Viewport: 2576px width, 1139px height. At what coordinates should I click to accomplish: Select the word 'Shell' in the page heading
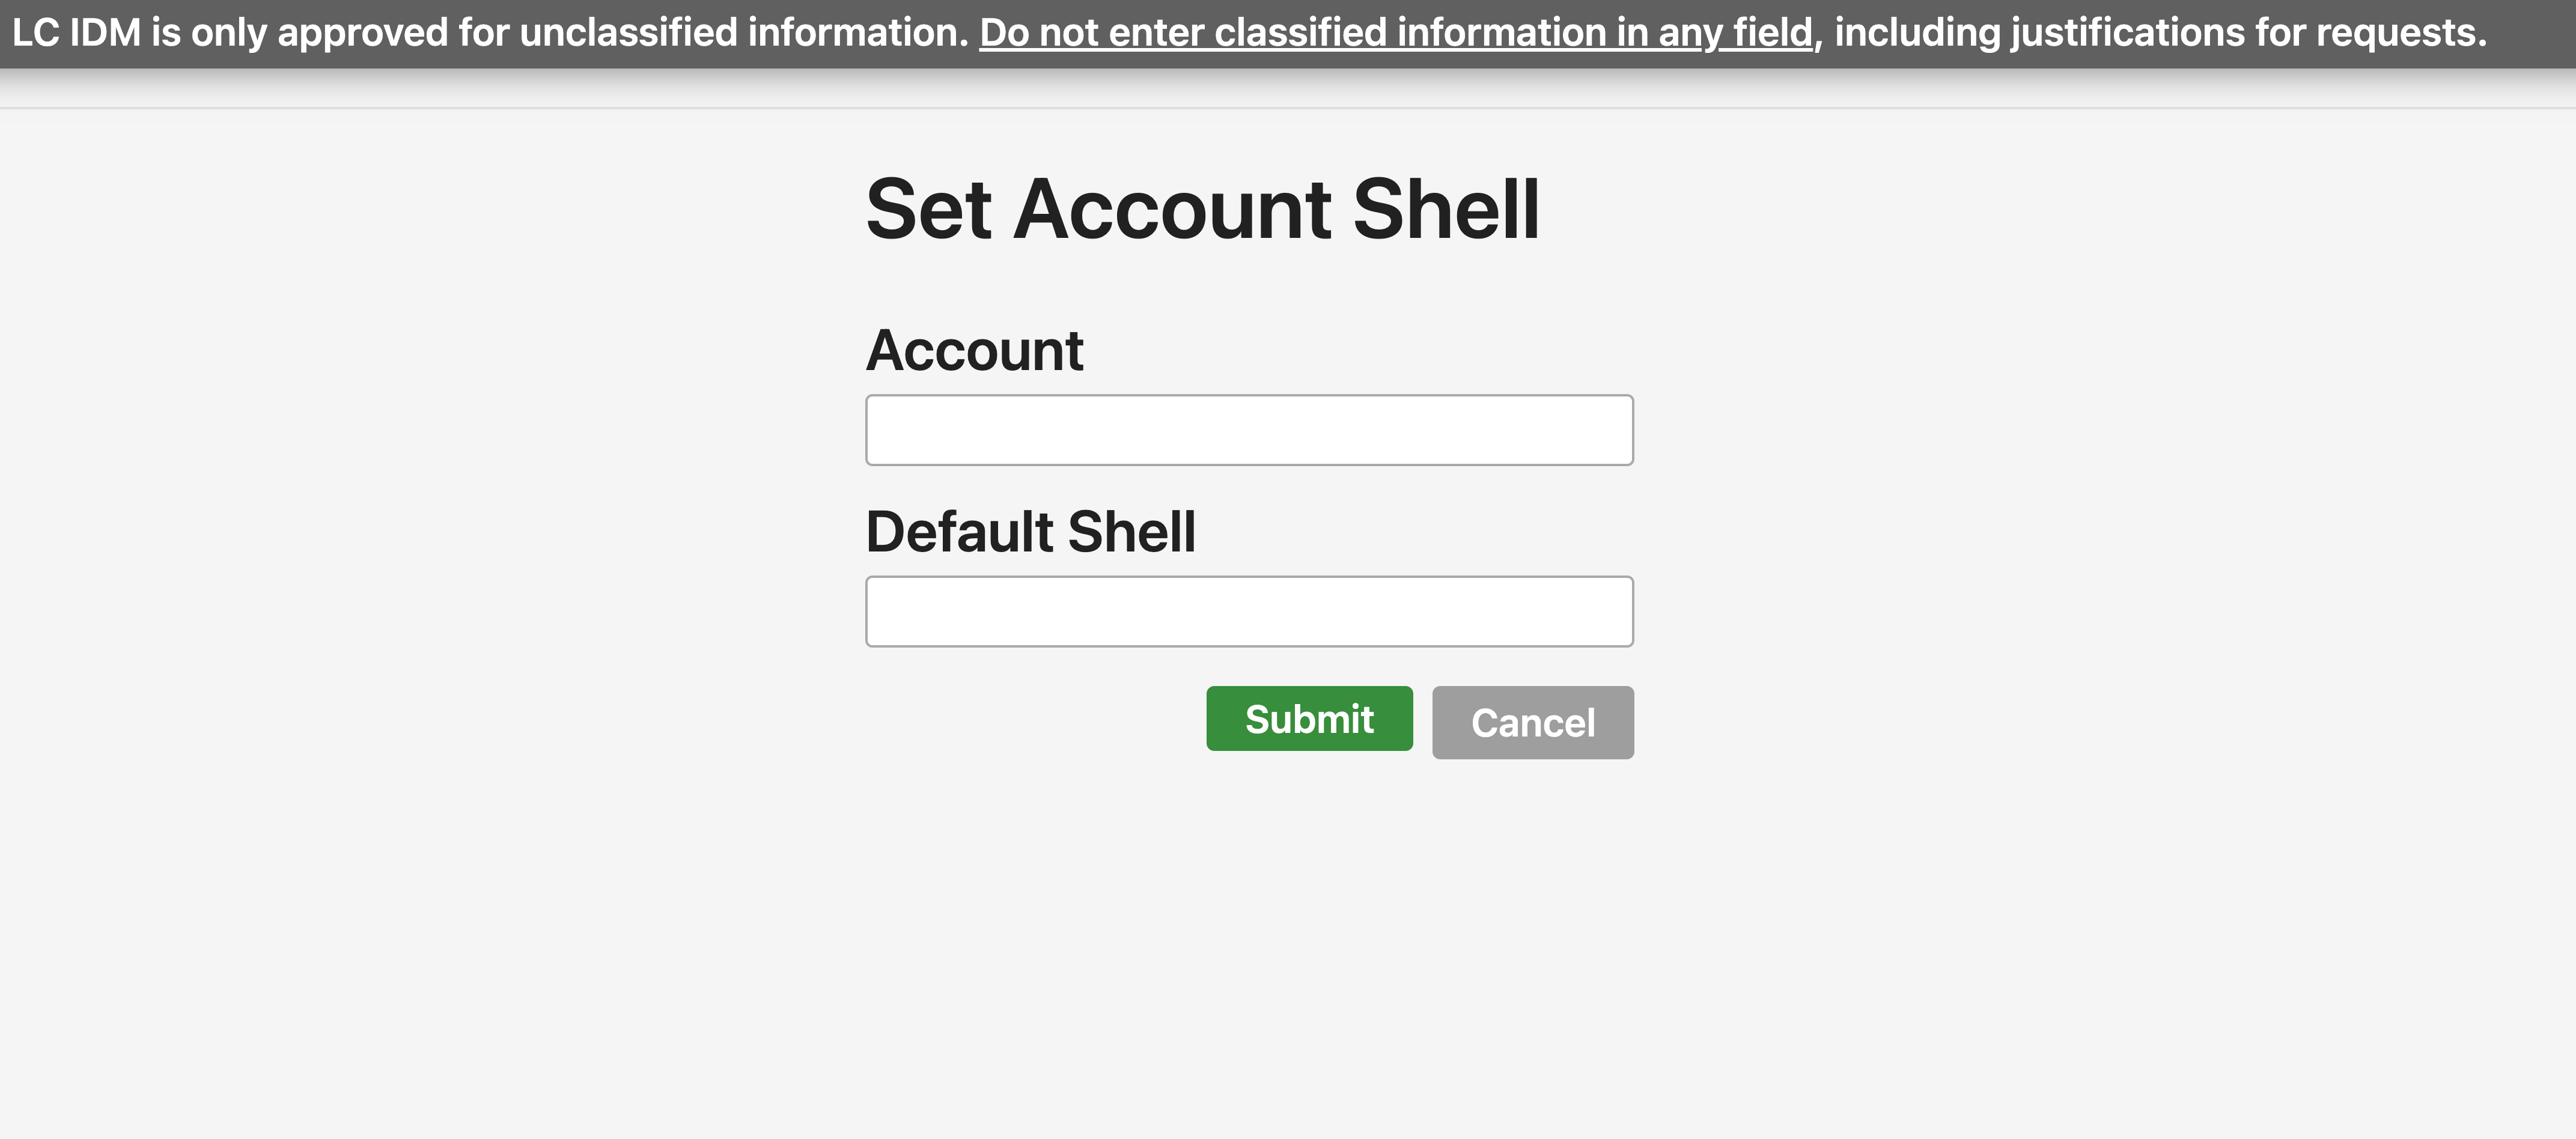[1446, 209]
